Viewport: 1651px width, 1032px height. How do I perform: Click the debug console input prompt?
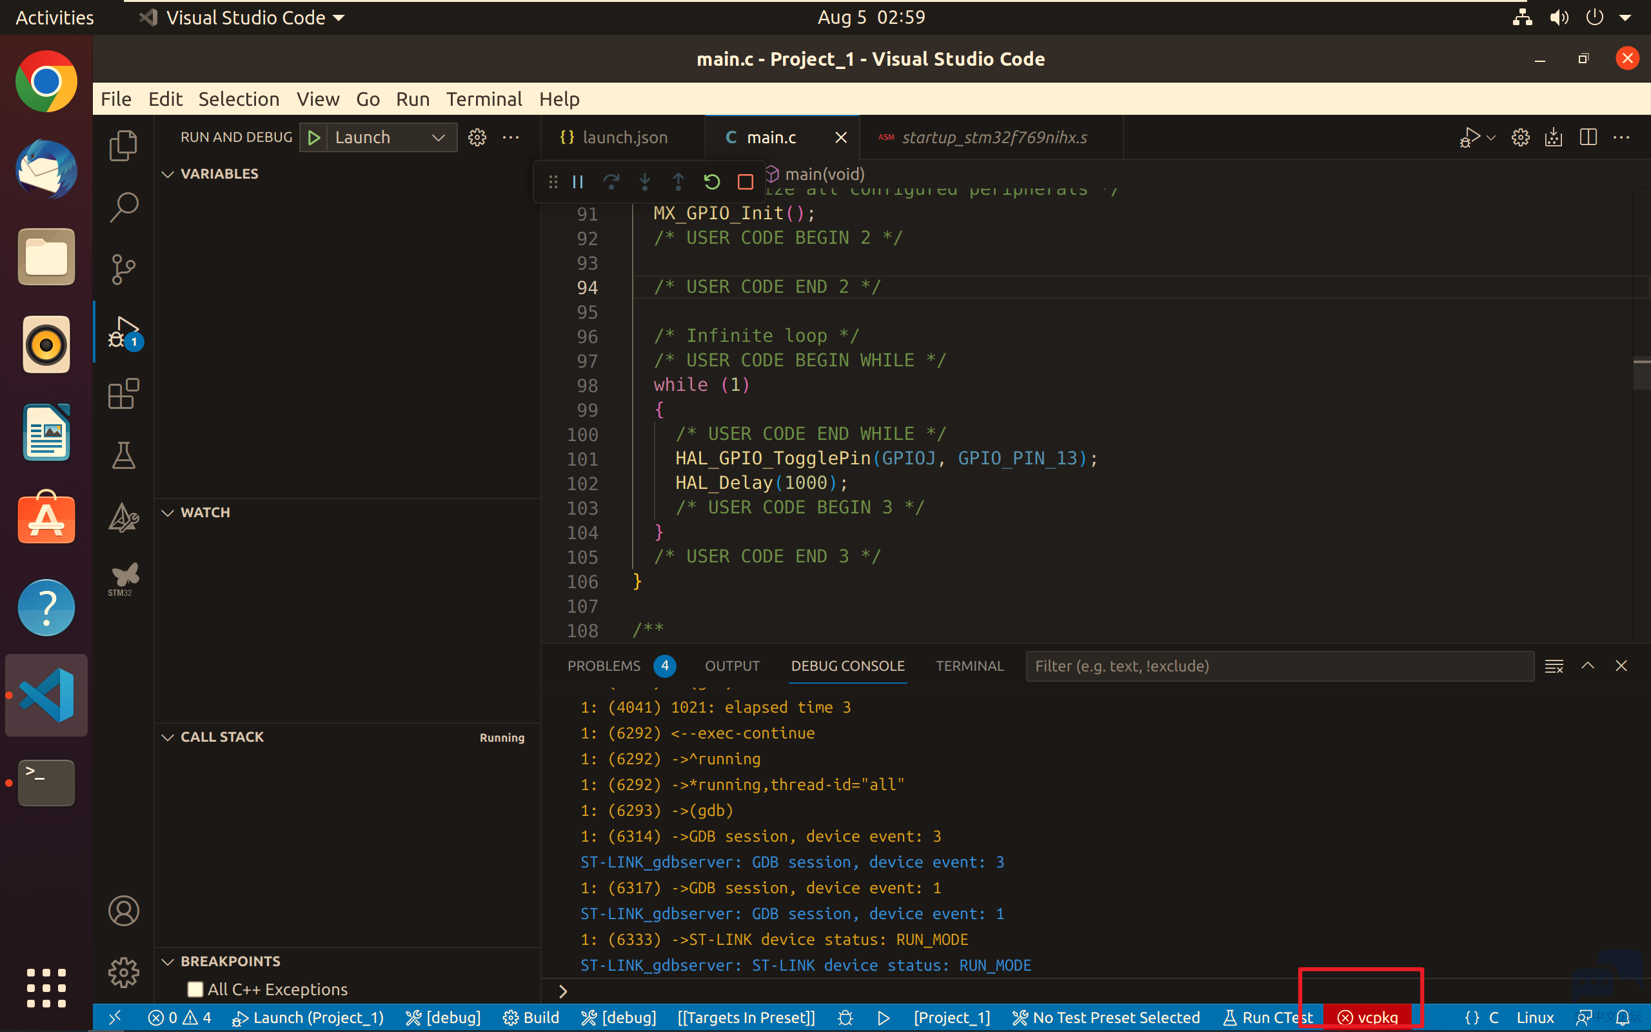[x=1095, y=992]
